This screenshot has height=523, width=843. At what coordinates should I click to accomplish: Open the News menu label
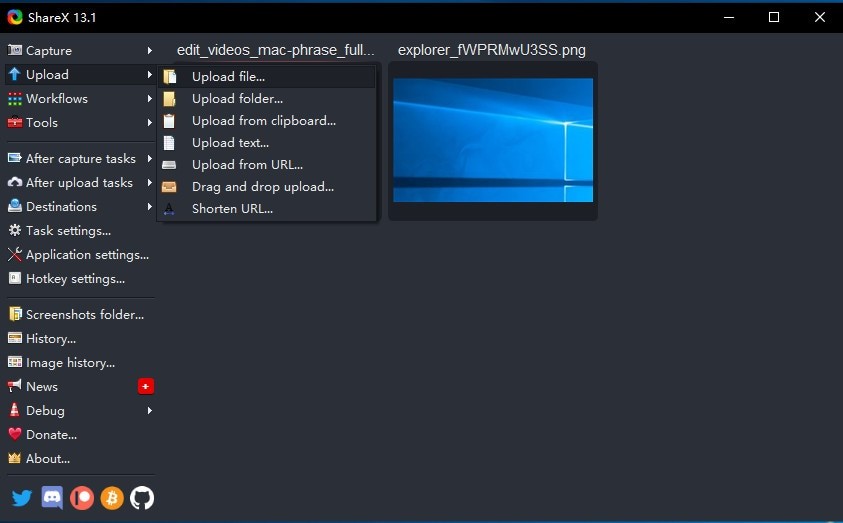coord(42,386)
